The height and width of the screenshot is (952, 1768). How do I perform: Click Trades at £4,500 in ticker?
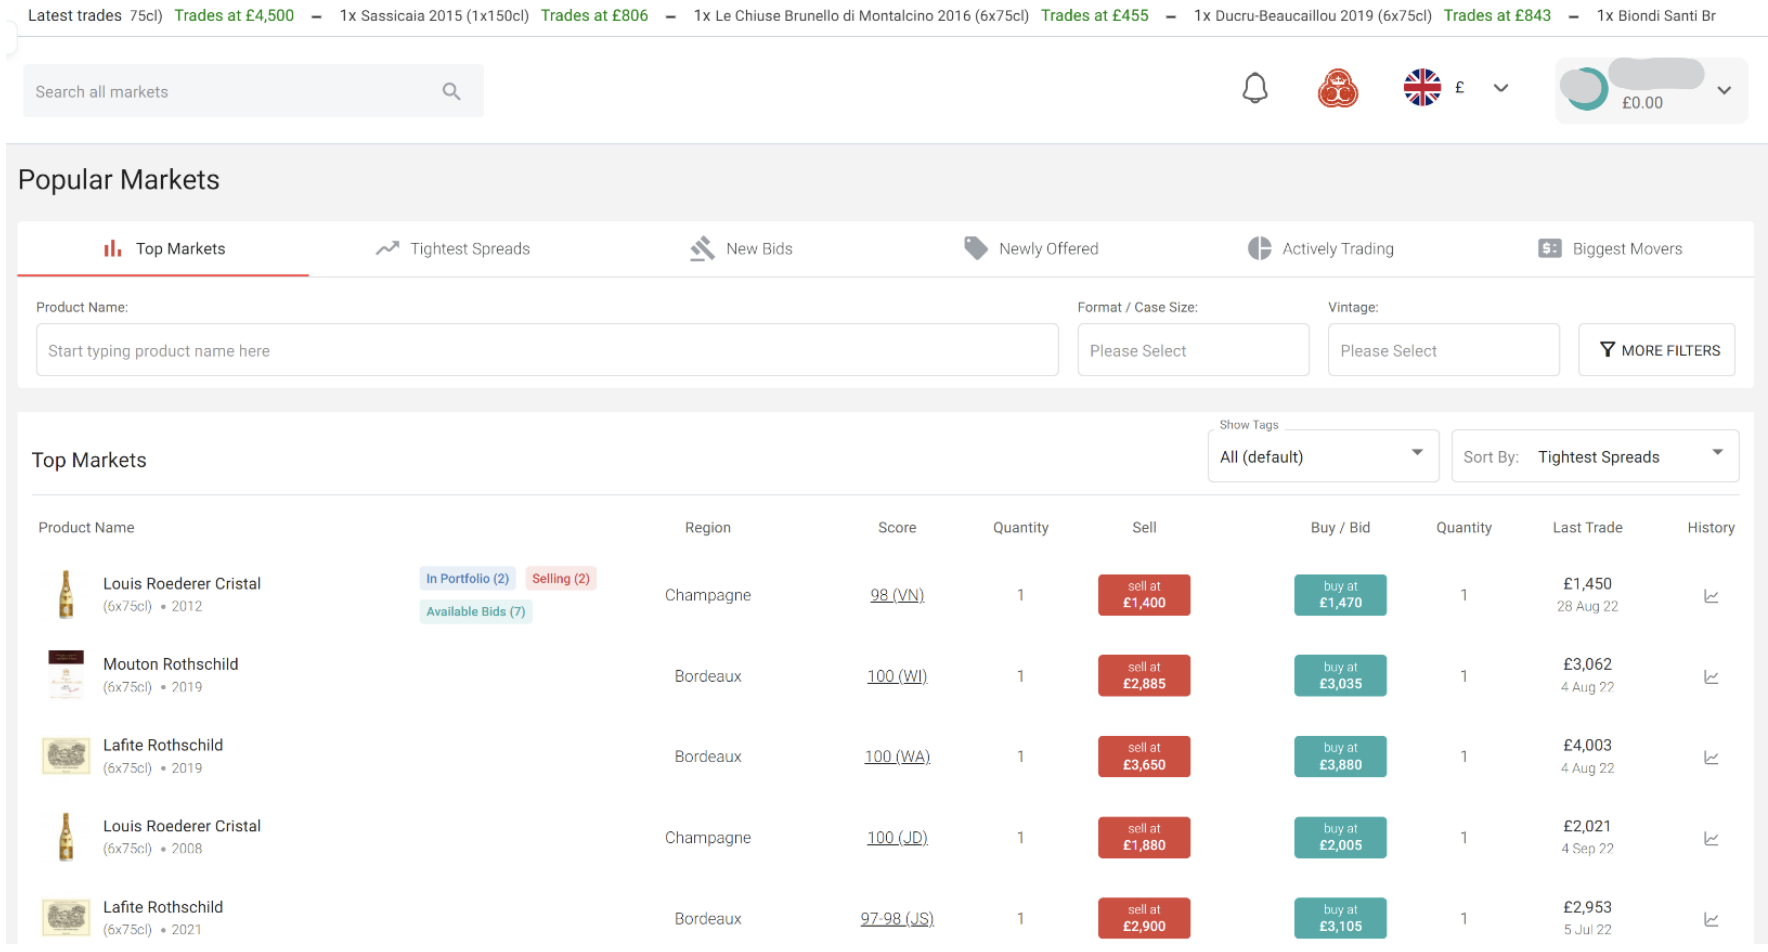[234, 16]
